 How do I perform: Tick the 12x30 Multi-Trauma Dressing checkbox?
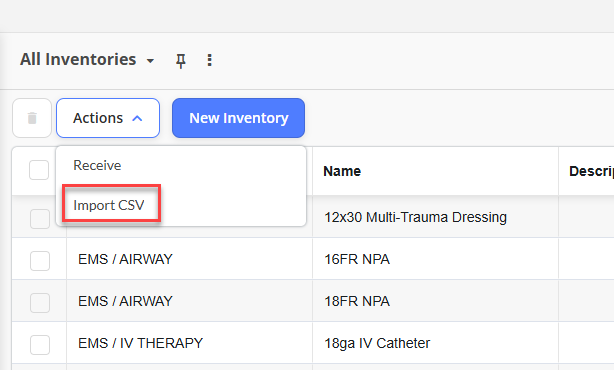point(40,218)
